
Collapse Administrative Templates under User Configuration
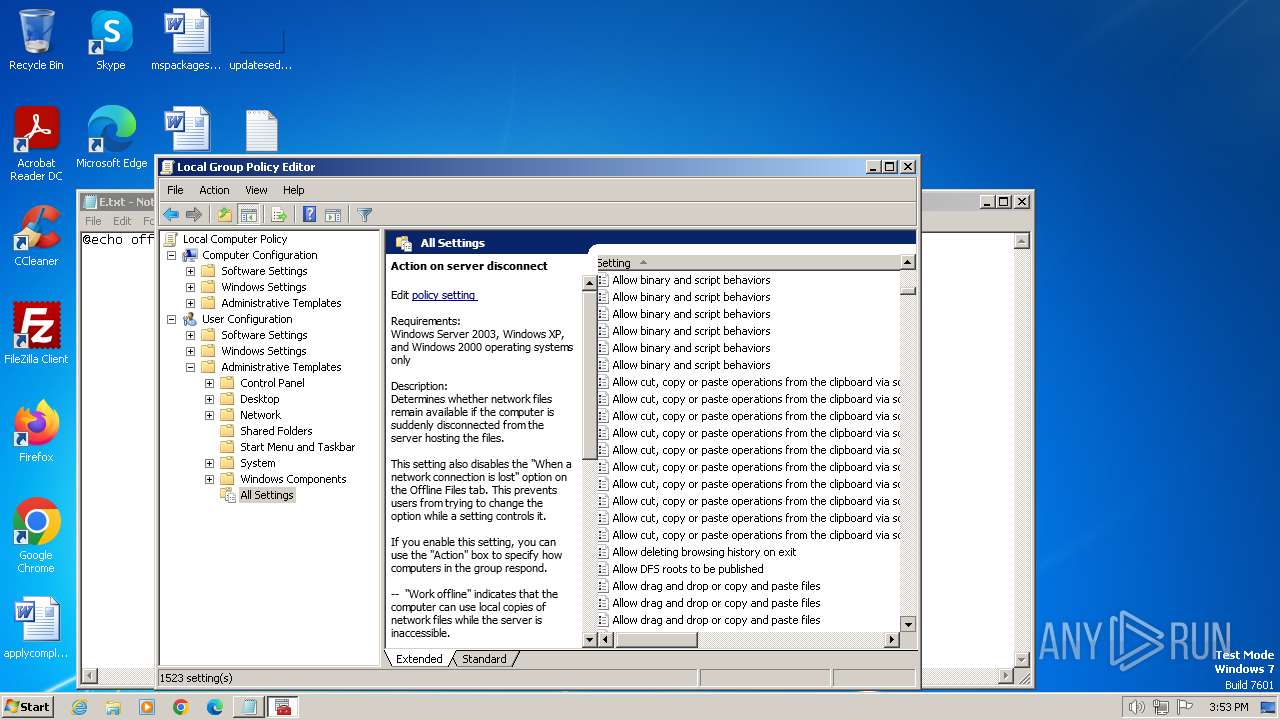[190, 367]
